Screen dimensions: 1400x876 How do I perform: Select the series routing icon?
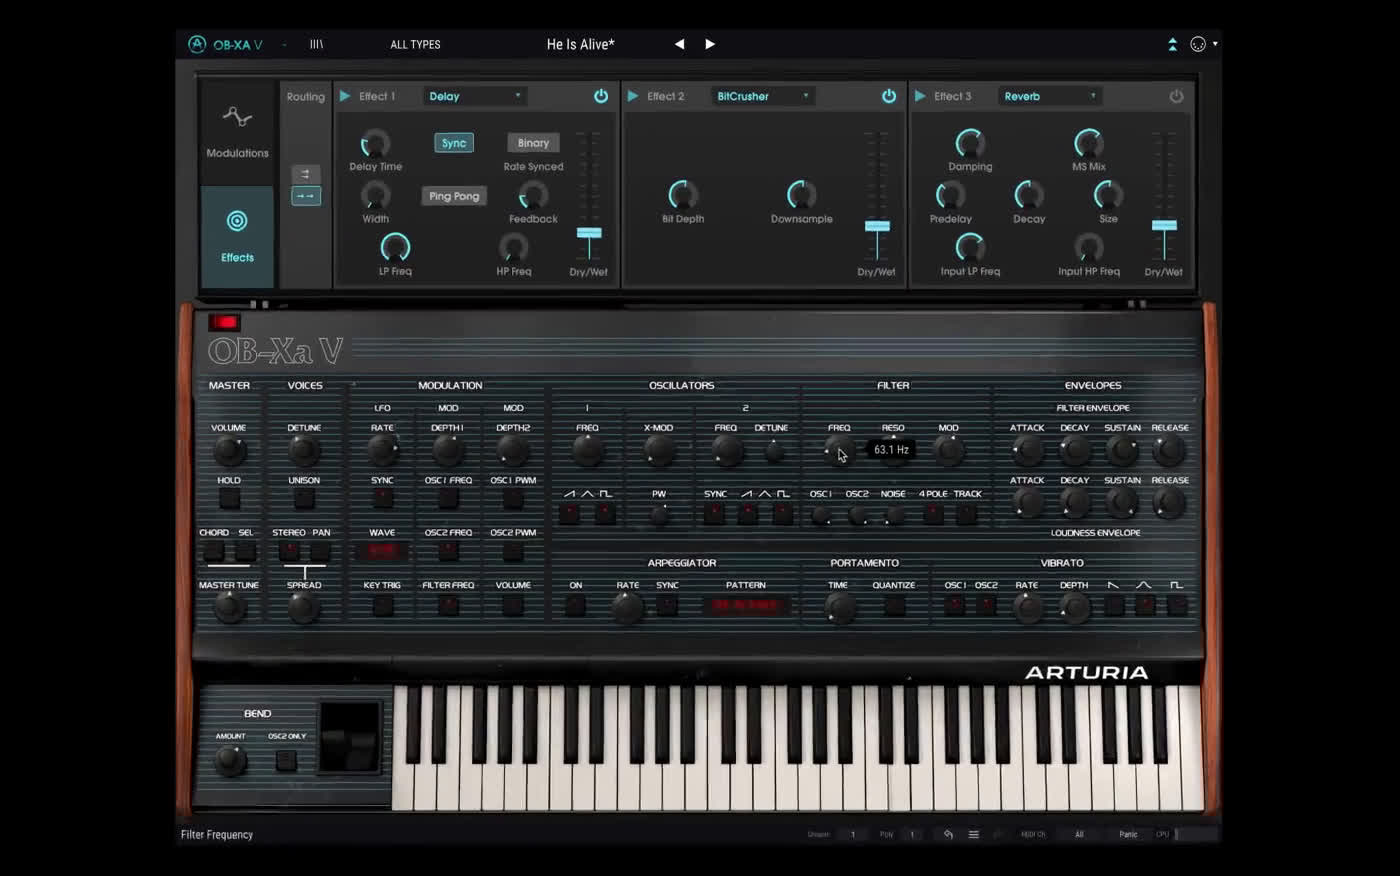(x=305, y=196)
